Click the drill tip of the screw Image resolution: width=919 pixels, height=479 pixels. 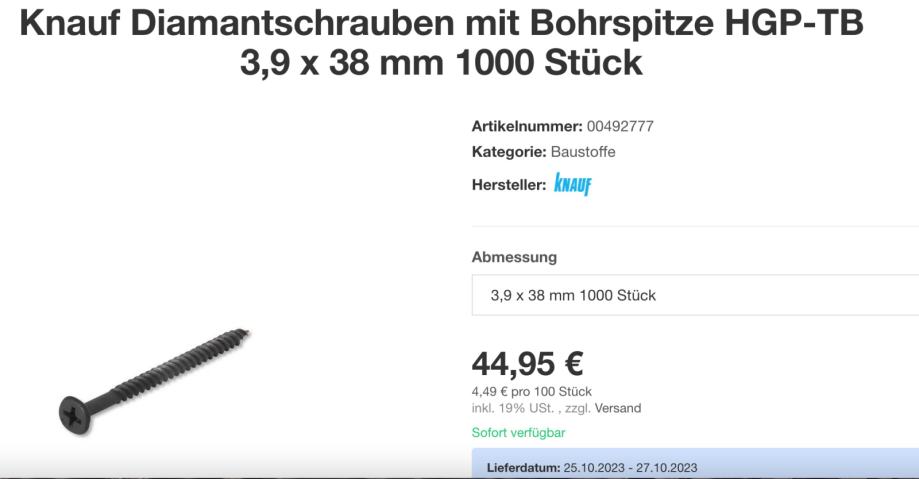pyautogui.click(x=244, y=333)
